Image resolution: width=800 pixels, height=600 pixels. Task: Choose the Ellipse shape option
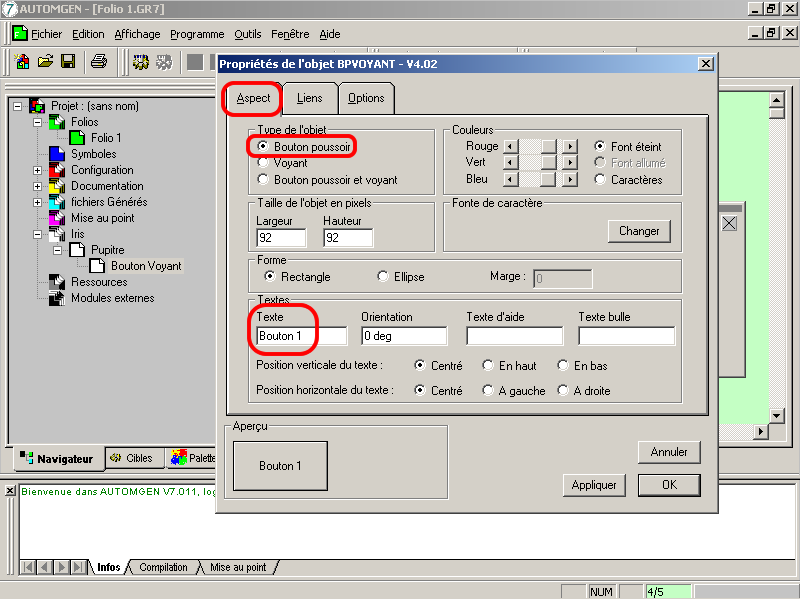[383, 277]
